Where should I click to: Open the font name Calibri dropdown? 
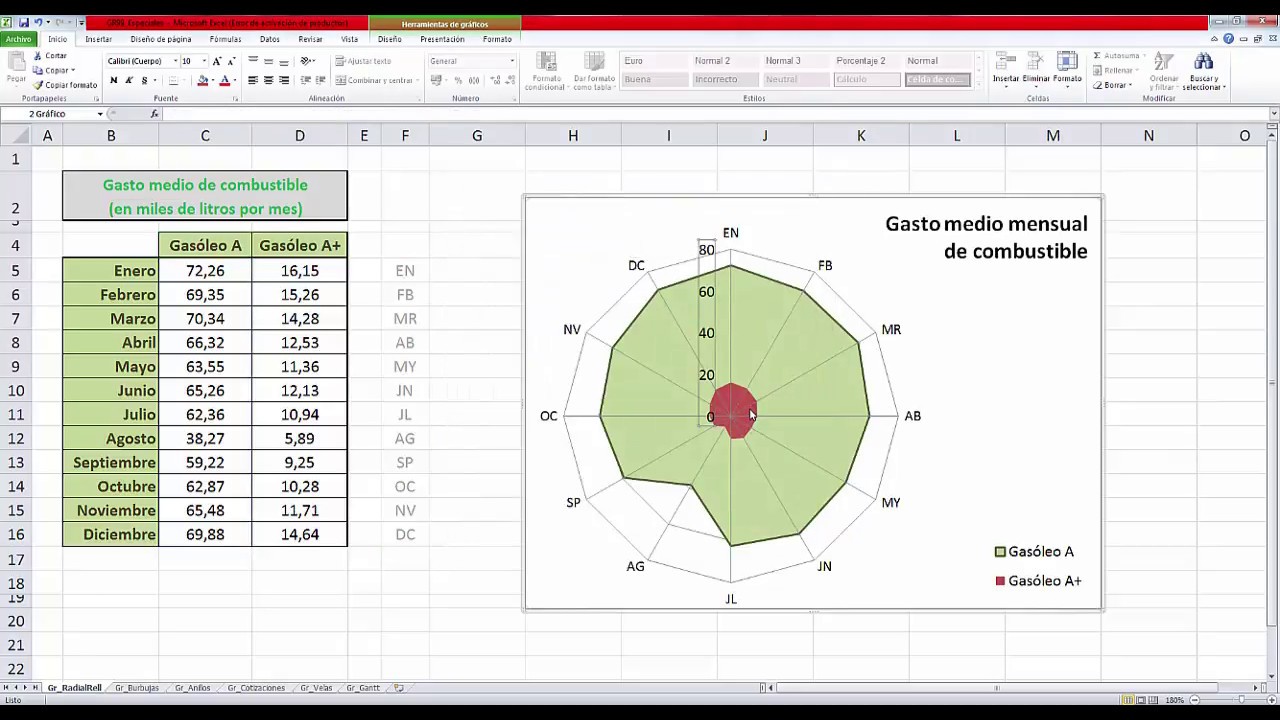175,61
